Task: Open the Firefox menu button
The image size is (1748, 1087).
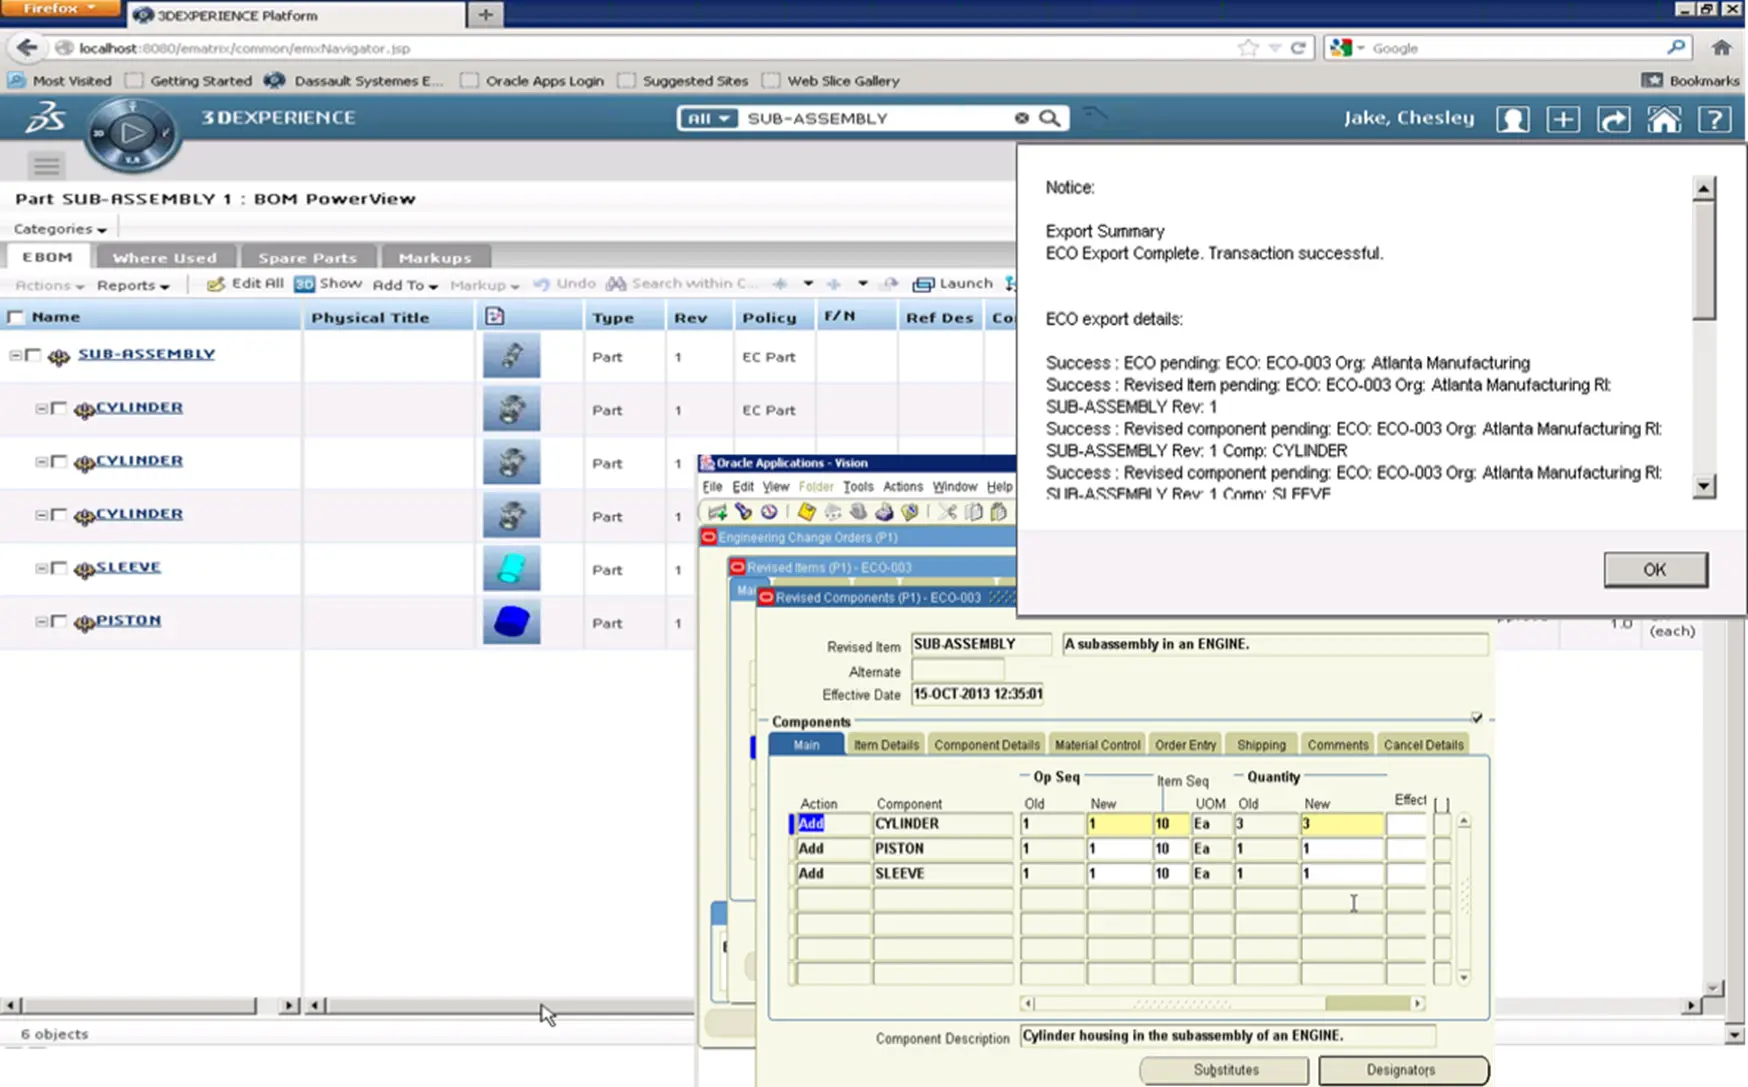Action: pyautogui.click(x=59, y=9)
